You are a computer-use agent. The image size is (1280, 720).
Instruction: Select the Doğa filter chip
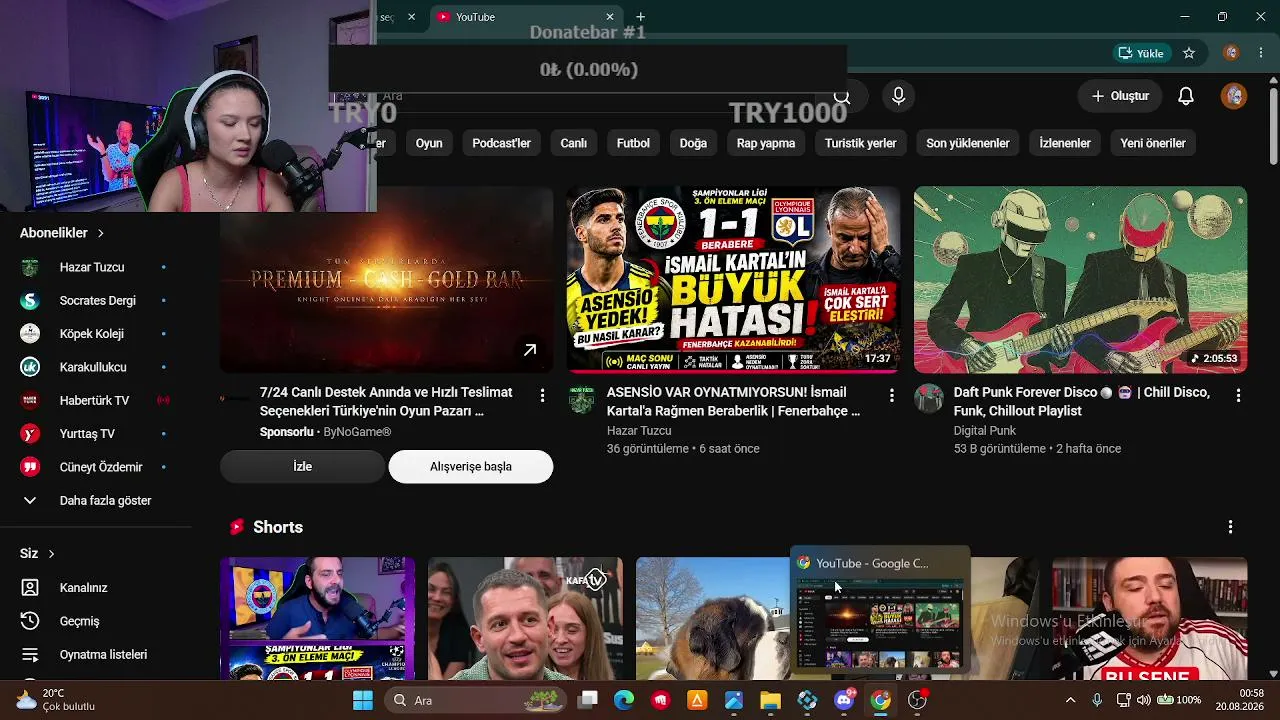693,143
